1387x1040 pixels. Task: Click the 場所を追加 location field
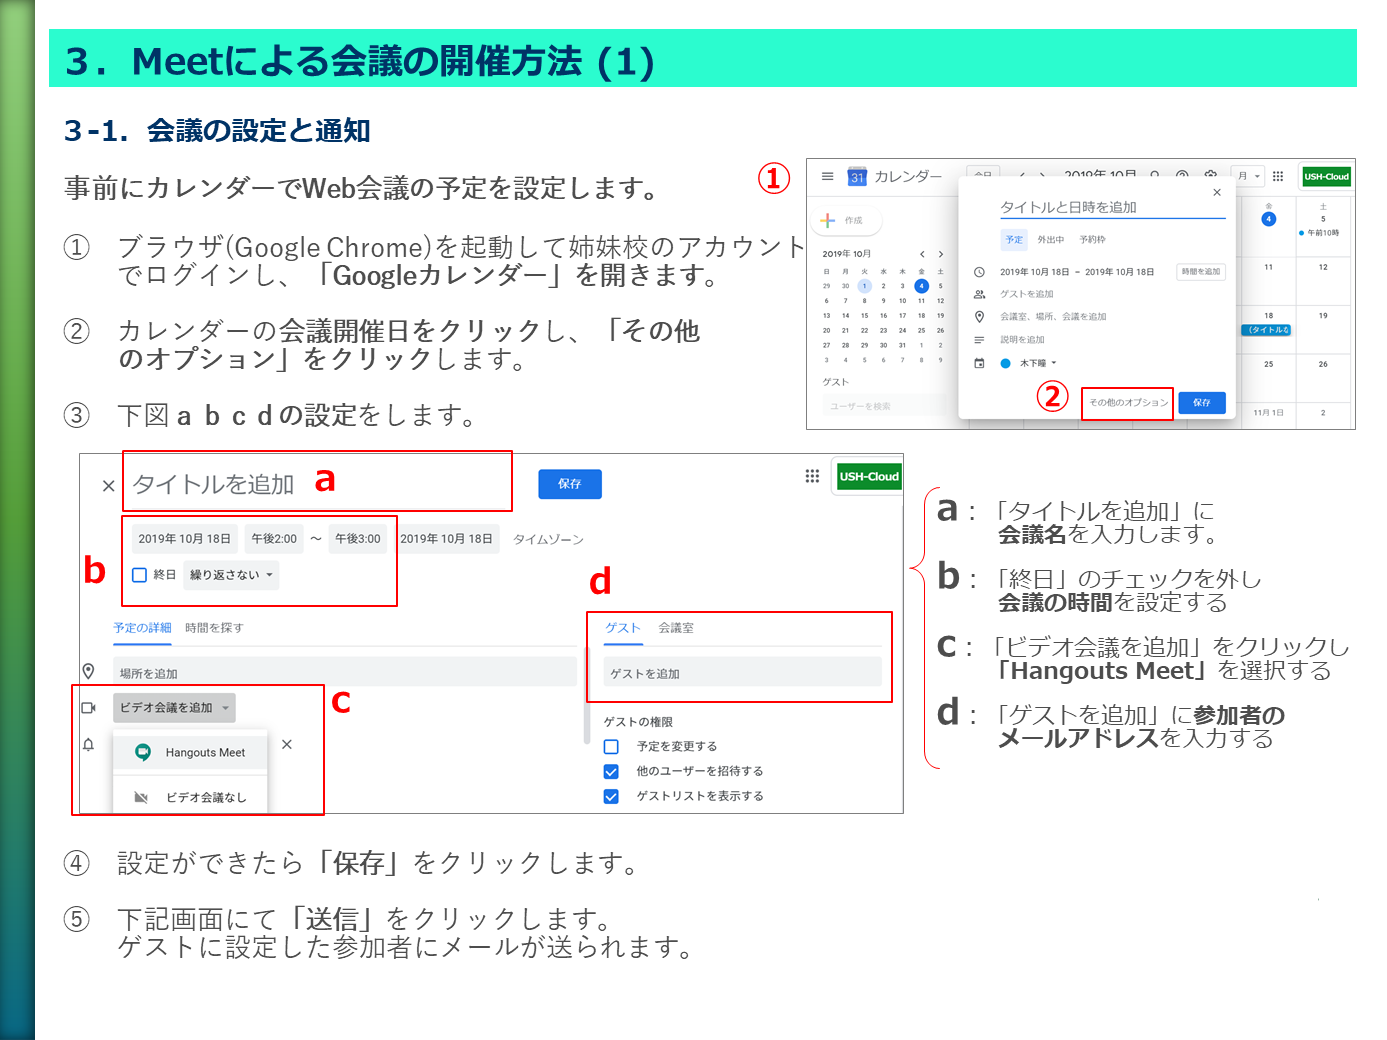tap(345, 672)
